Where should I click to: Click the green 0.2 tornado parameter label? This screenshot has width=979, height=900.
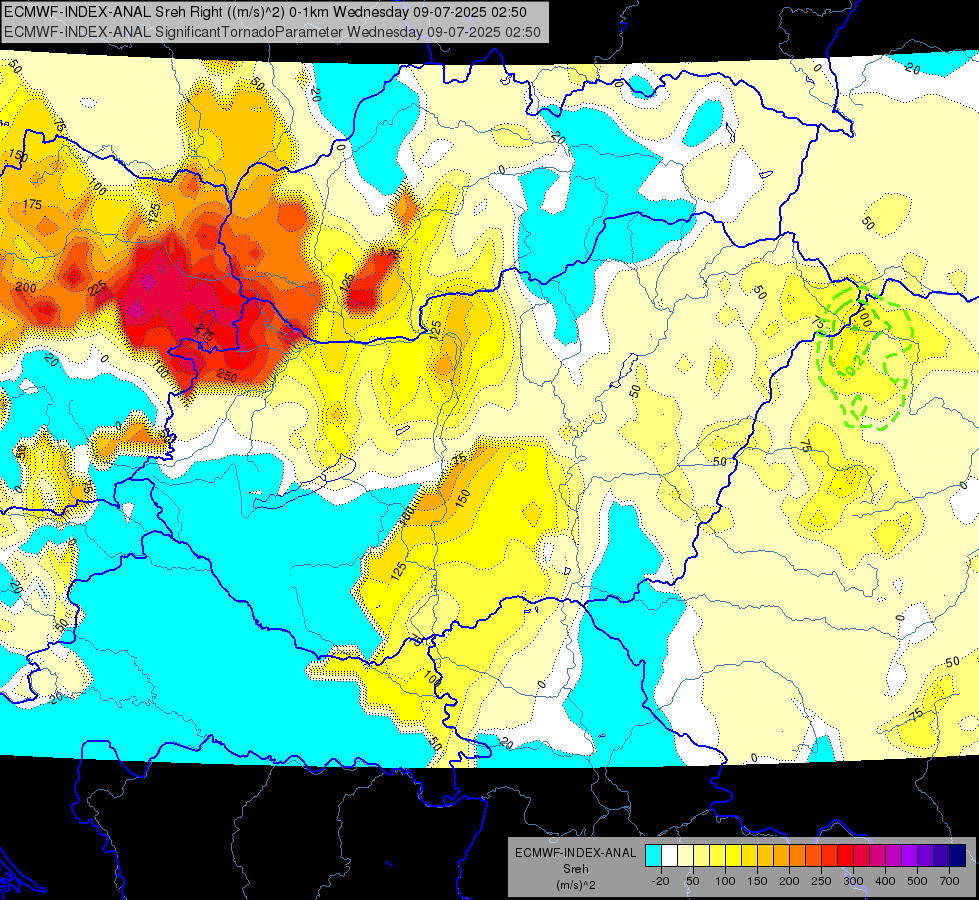(x=856, y=366)
